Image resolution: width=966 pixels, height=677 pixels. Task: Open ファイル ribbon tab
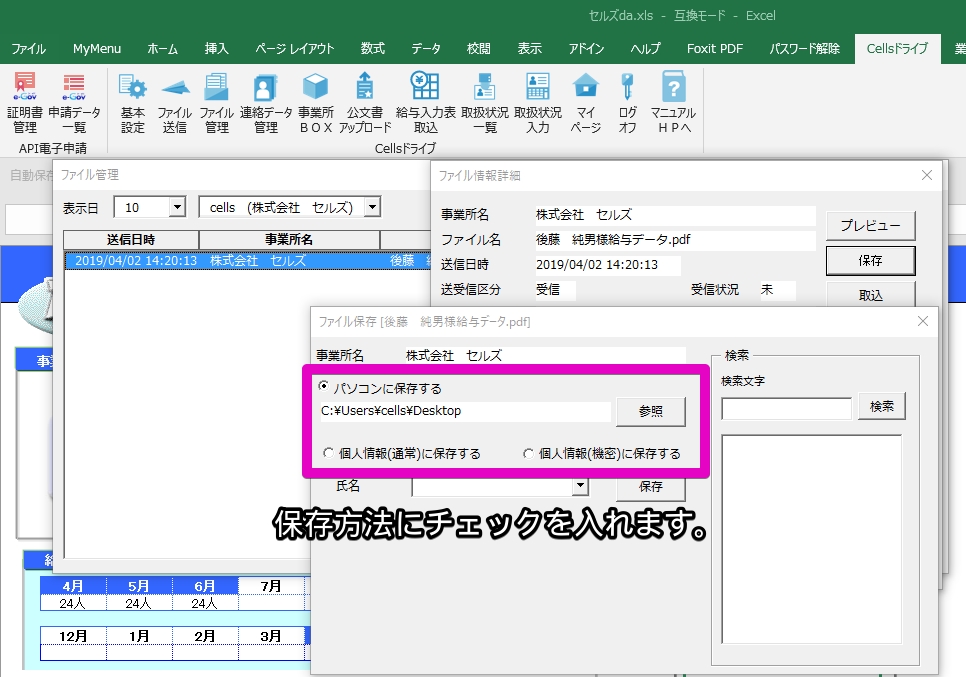coord(28,49)
